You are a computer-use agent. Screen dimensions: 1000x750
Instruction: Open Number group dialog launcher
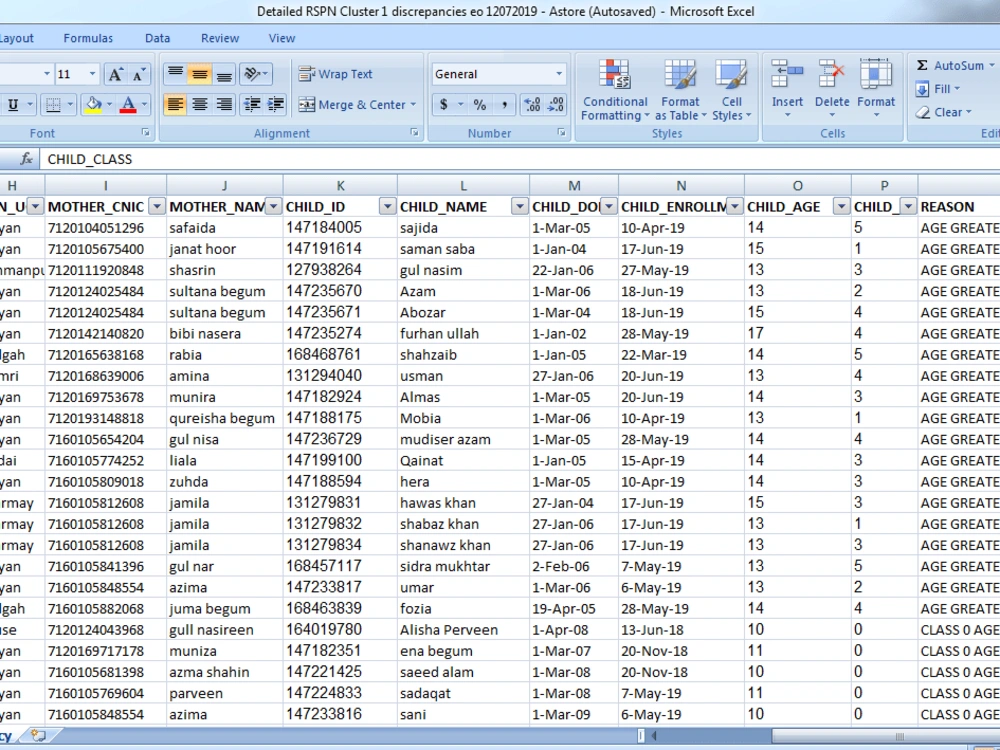pyautogui.click(x=562, y=133)
